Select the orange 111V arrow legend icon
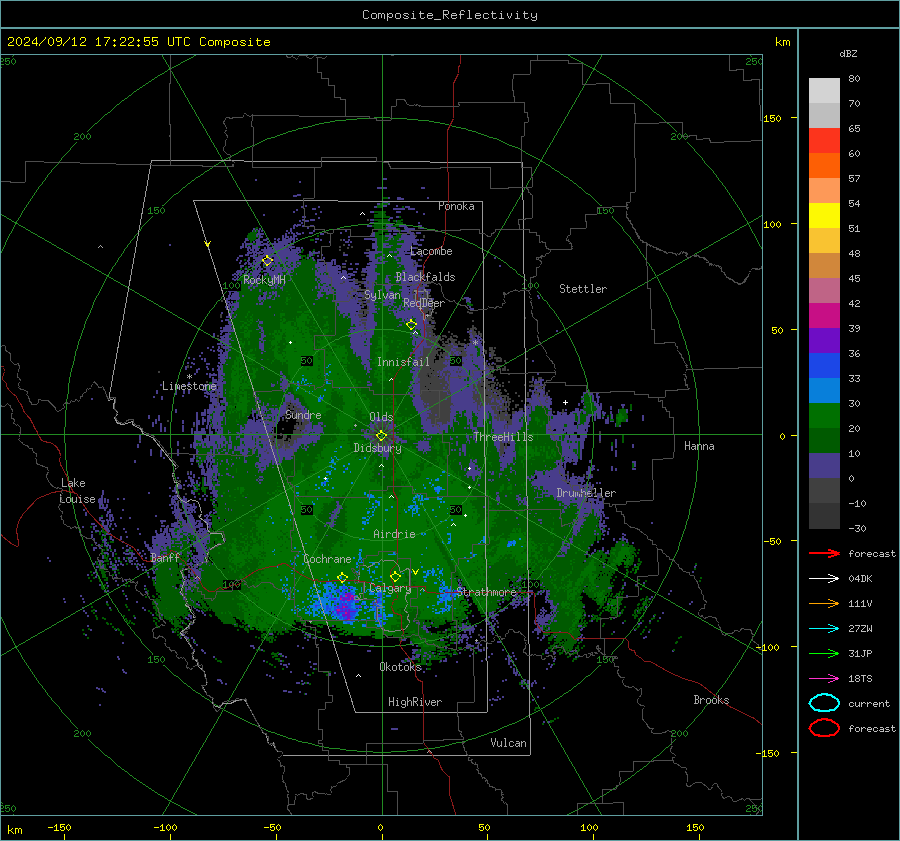The image size is (900, 841). (x=824, y=603)
